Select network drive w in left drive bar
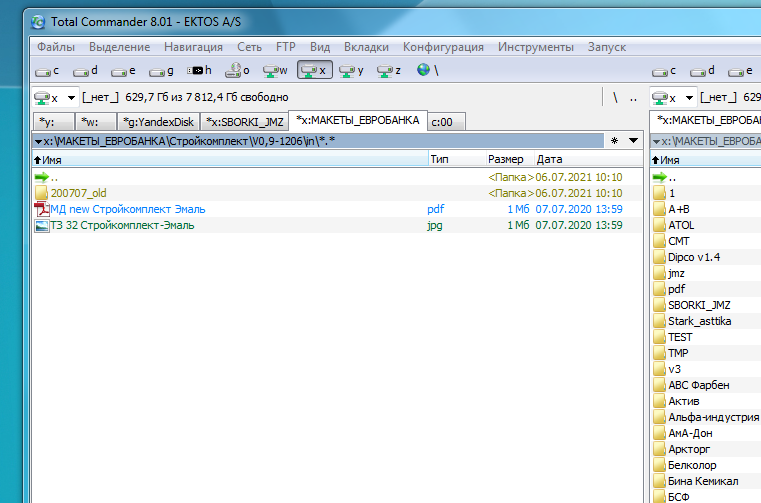The image size is (761, 503). point(275,71)
